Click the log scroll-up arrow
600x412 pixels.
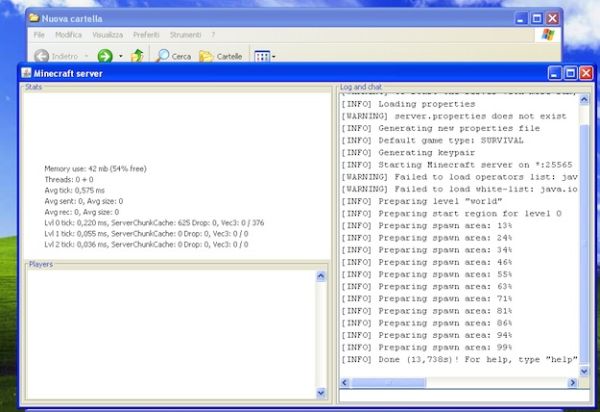pyautogui.click(x=584, y=100)
